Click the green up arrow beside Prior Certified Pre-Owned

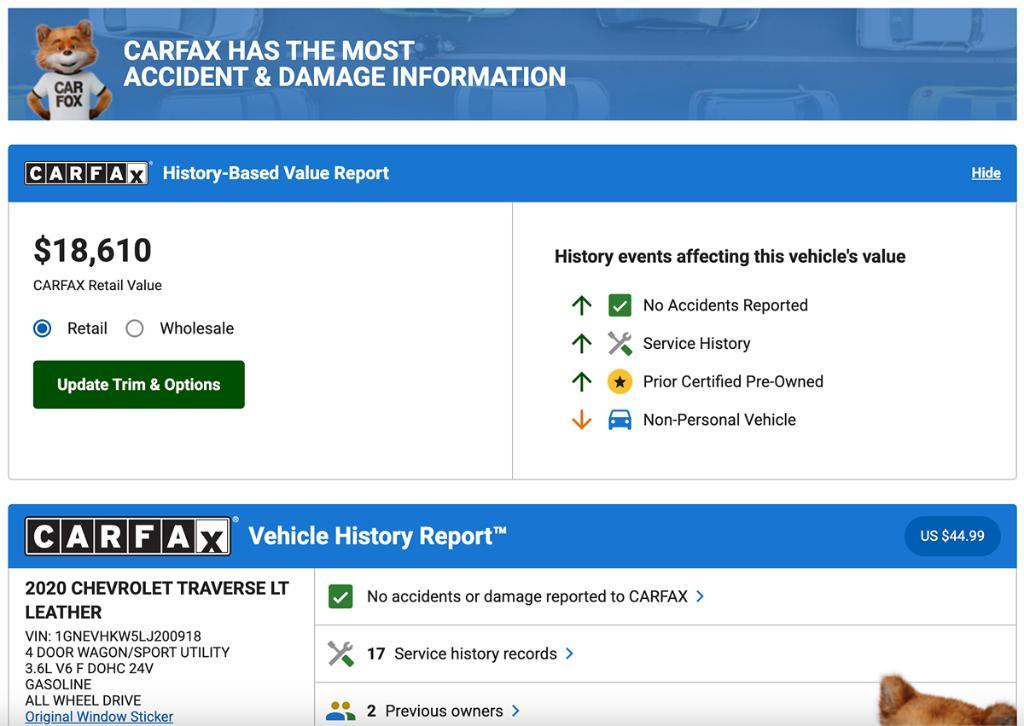pyautogui.click(x=581, y=381)
